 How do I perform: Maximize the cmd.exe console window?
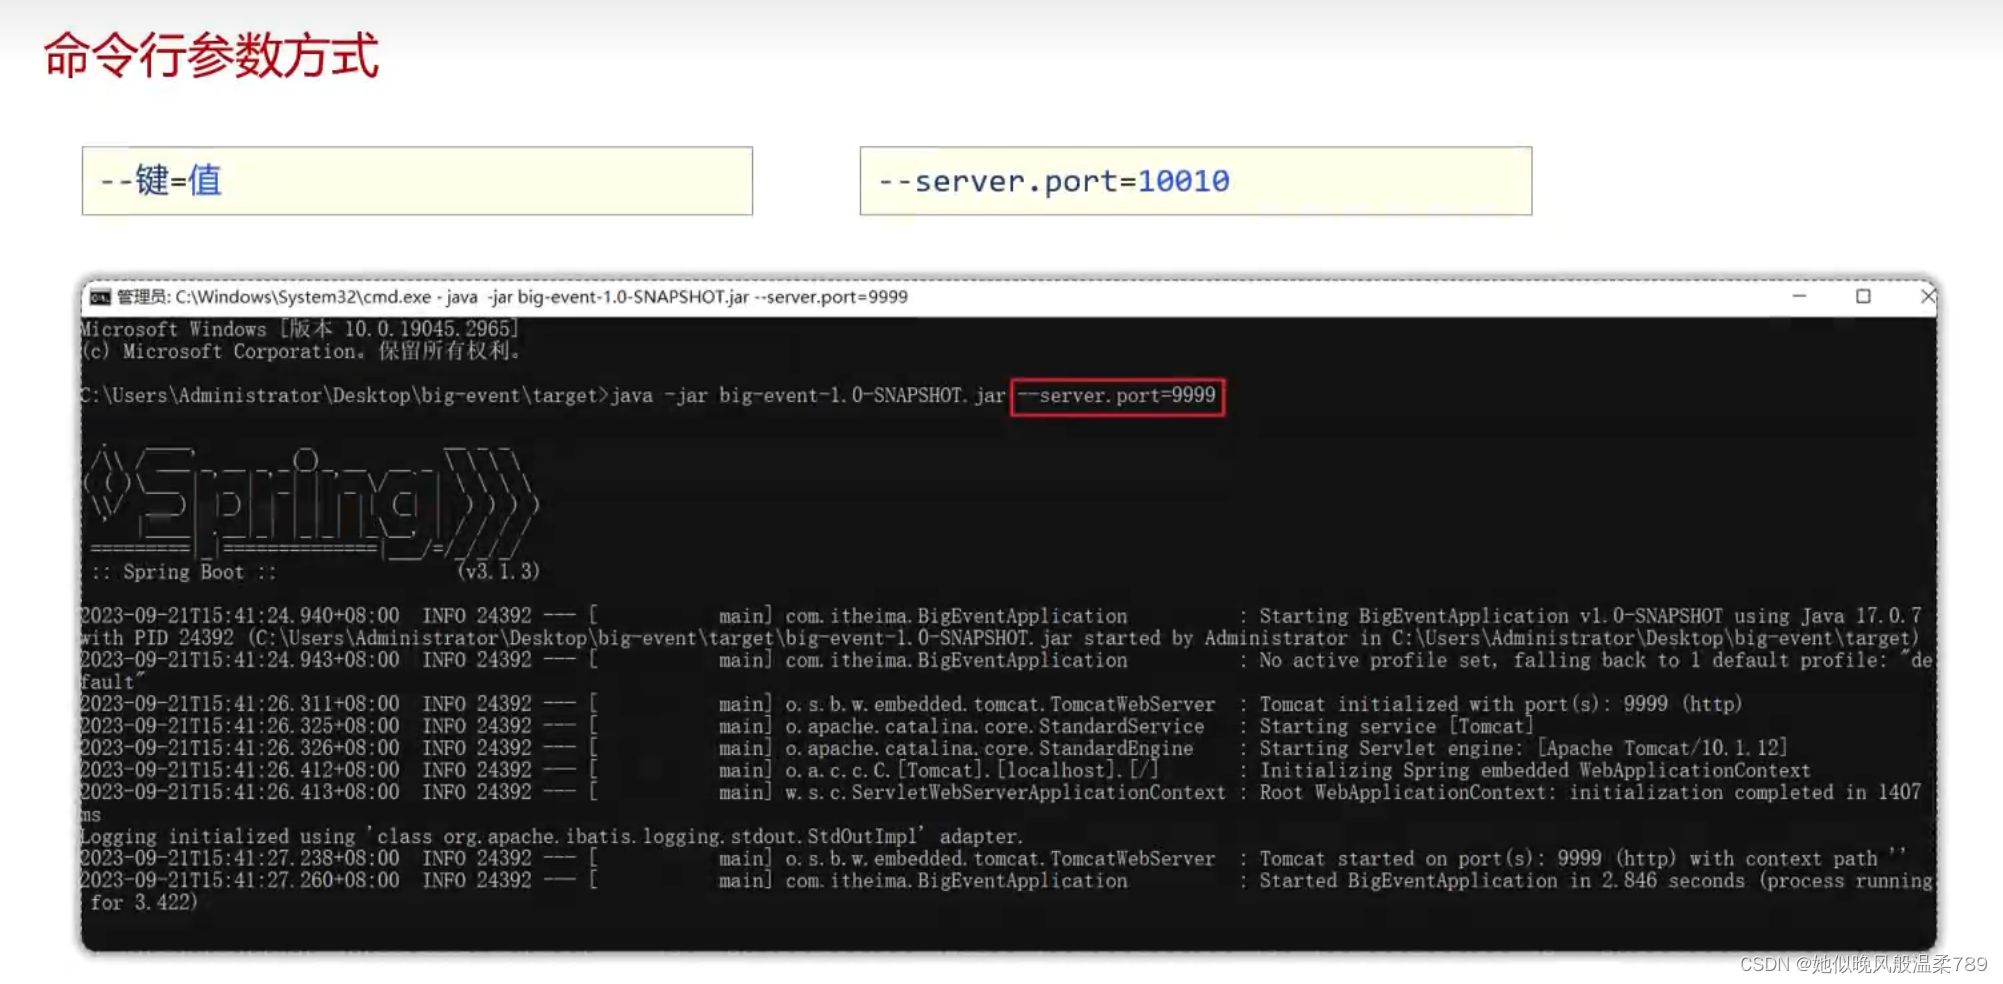tap(1863, 296)
